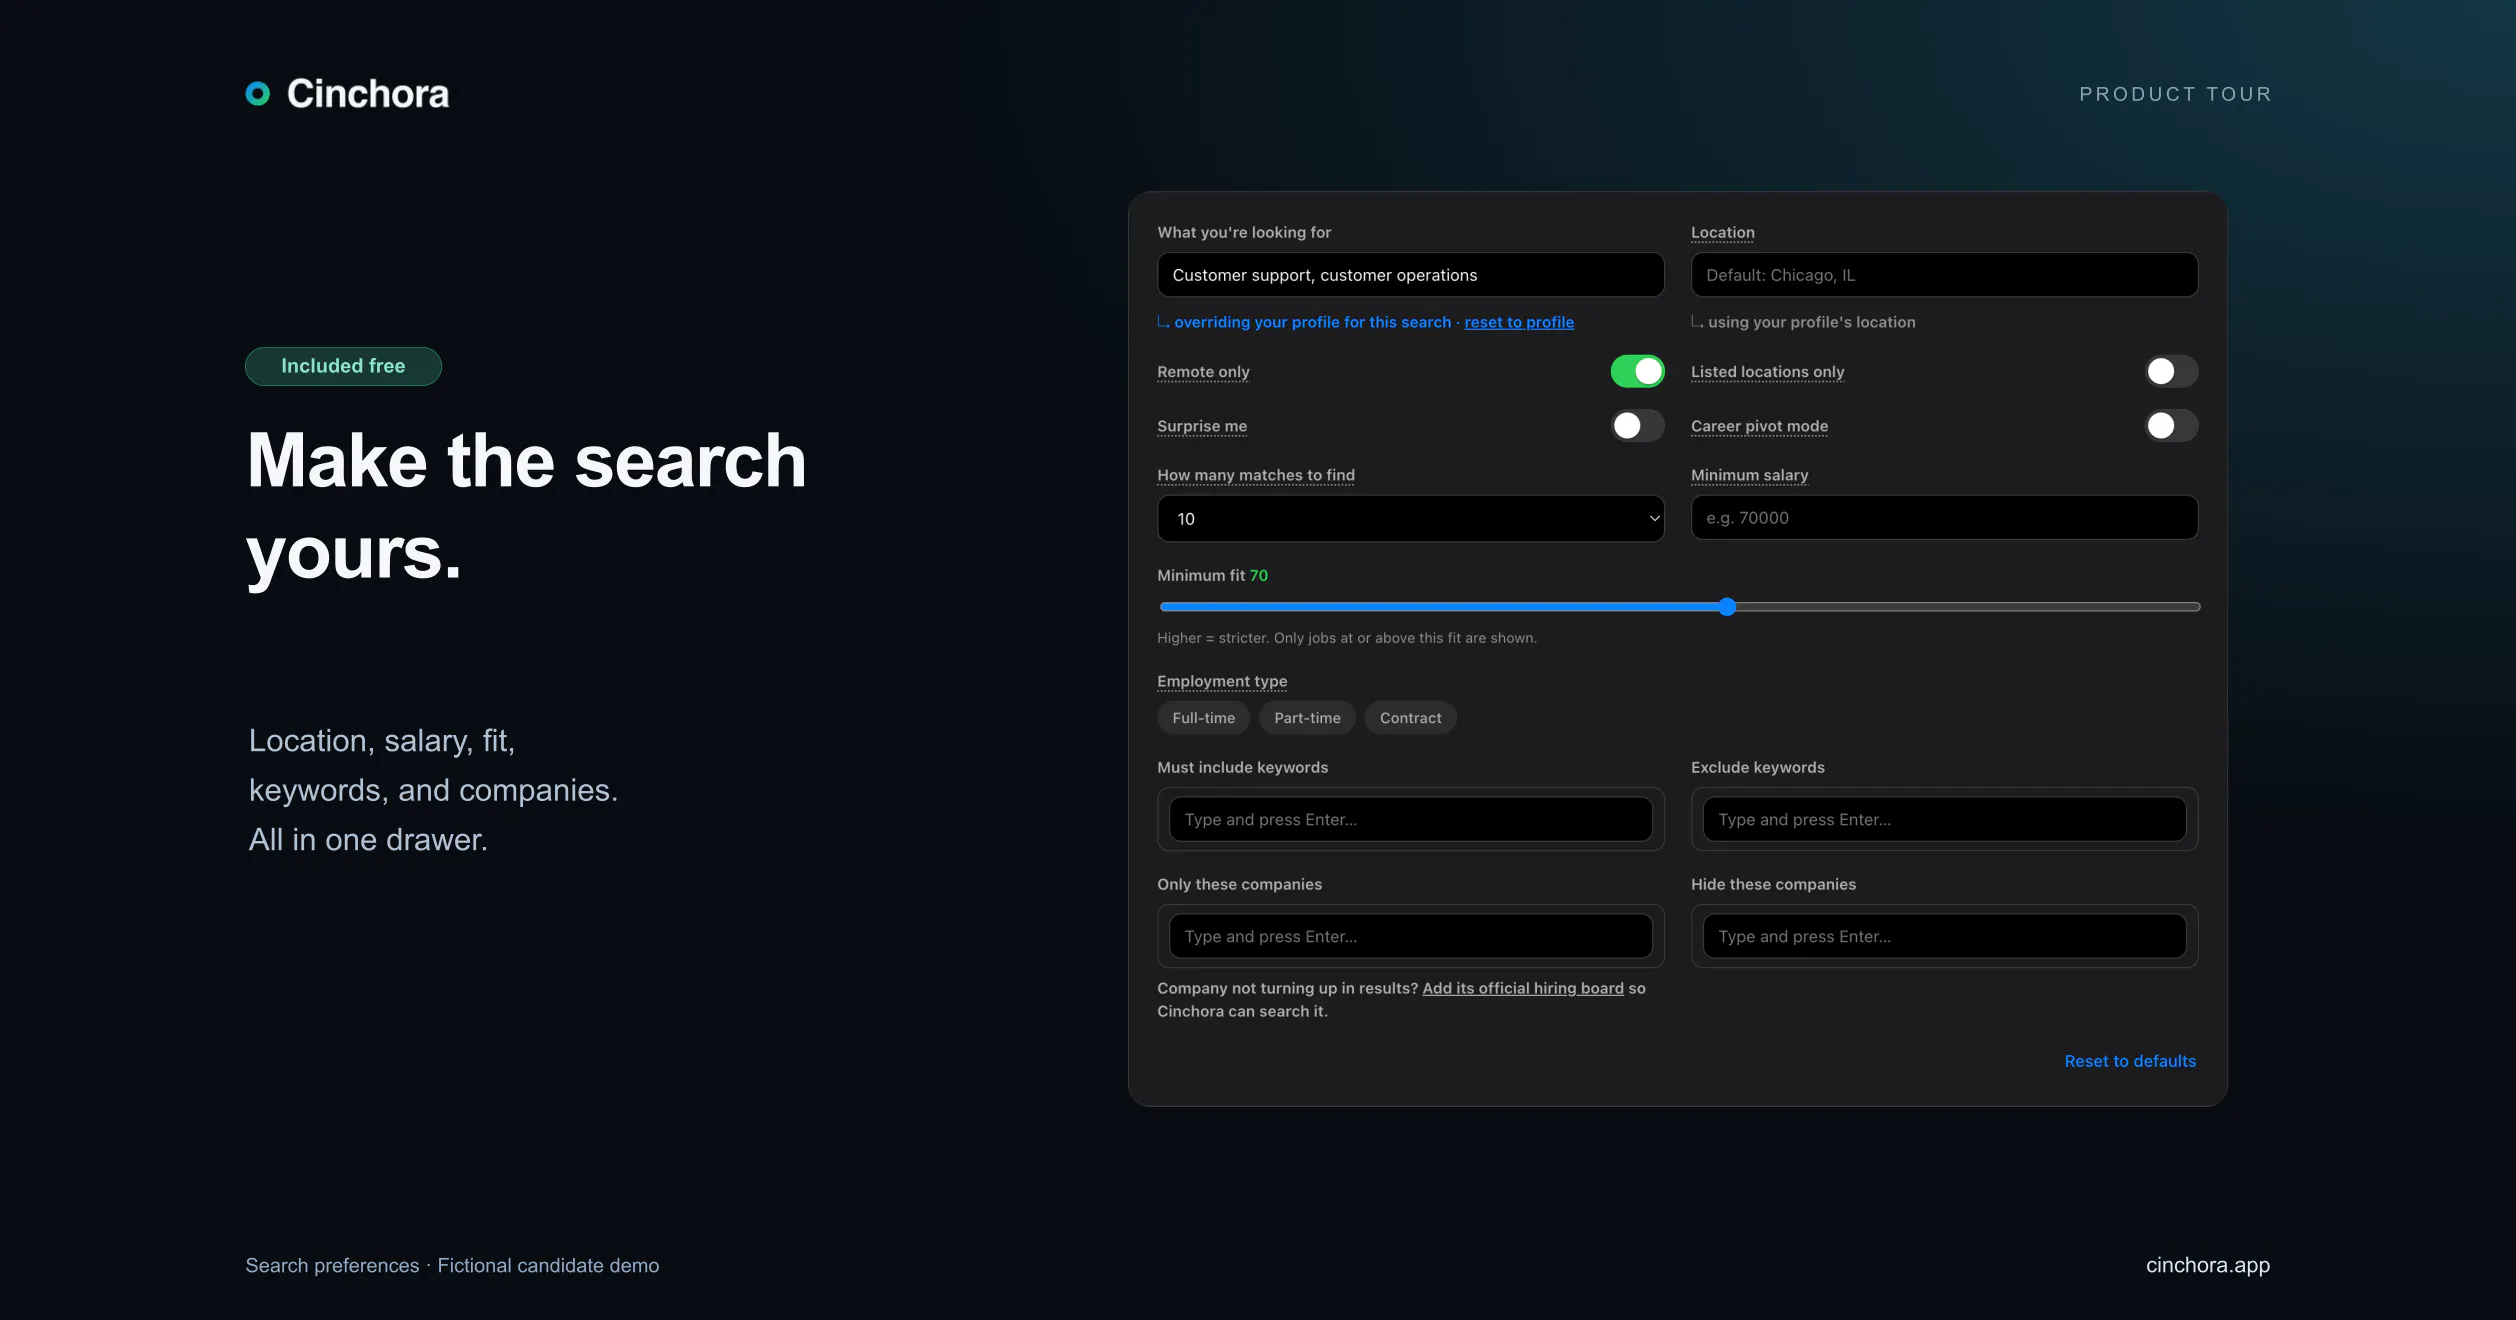The width and height of the screenshot is (2516, 1320).
Task: Click the How many matches to find label
Action: tap(1256, 475)
